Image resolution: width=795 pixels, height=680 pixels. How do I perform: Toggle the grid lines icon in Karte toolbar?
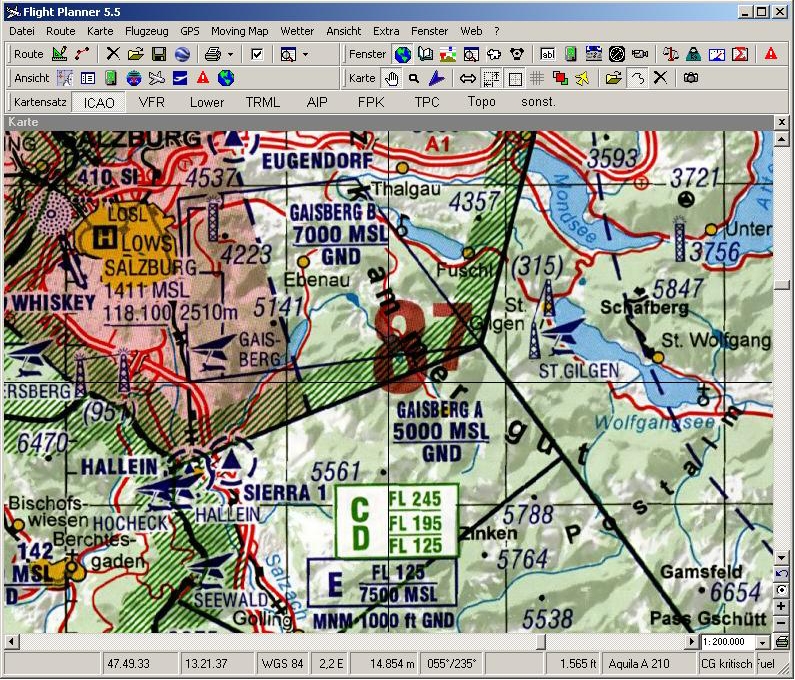coord(537,78)
